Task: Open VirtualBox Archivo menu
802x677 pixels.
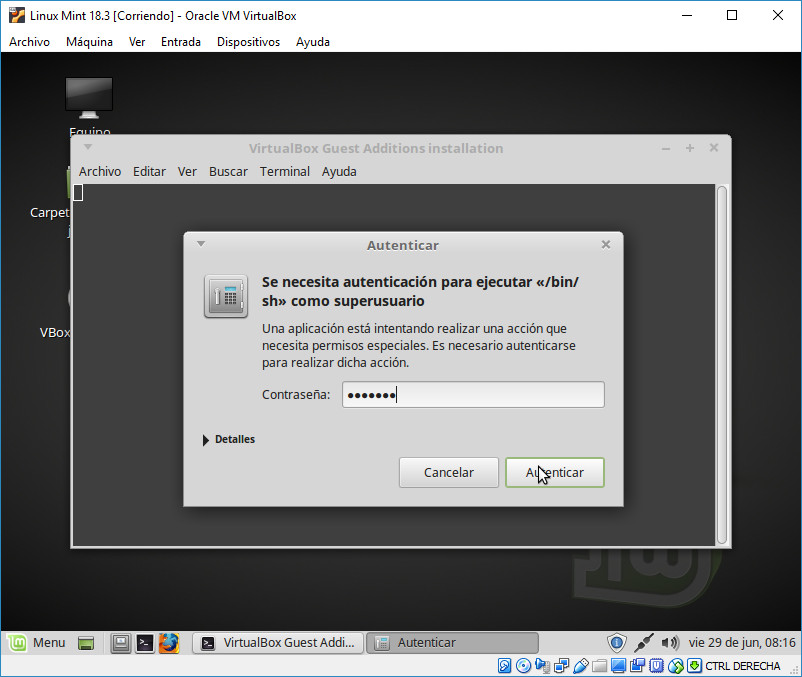Action: tap(29, 42)
